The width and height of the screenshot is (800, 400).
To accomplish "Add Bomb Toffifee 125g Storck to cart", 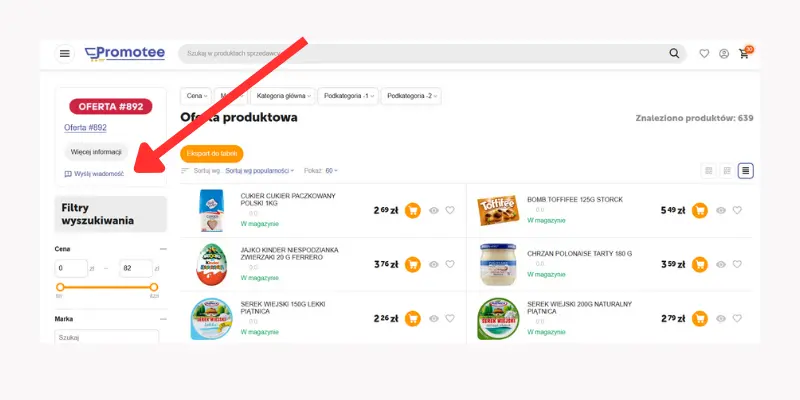I will [699, 210].
